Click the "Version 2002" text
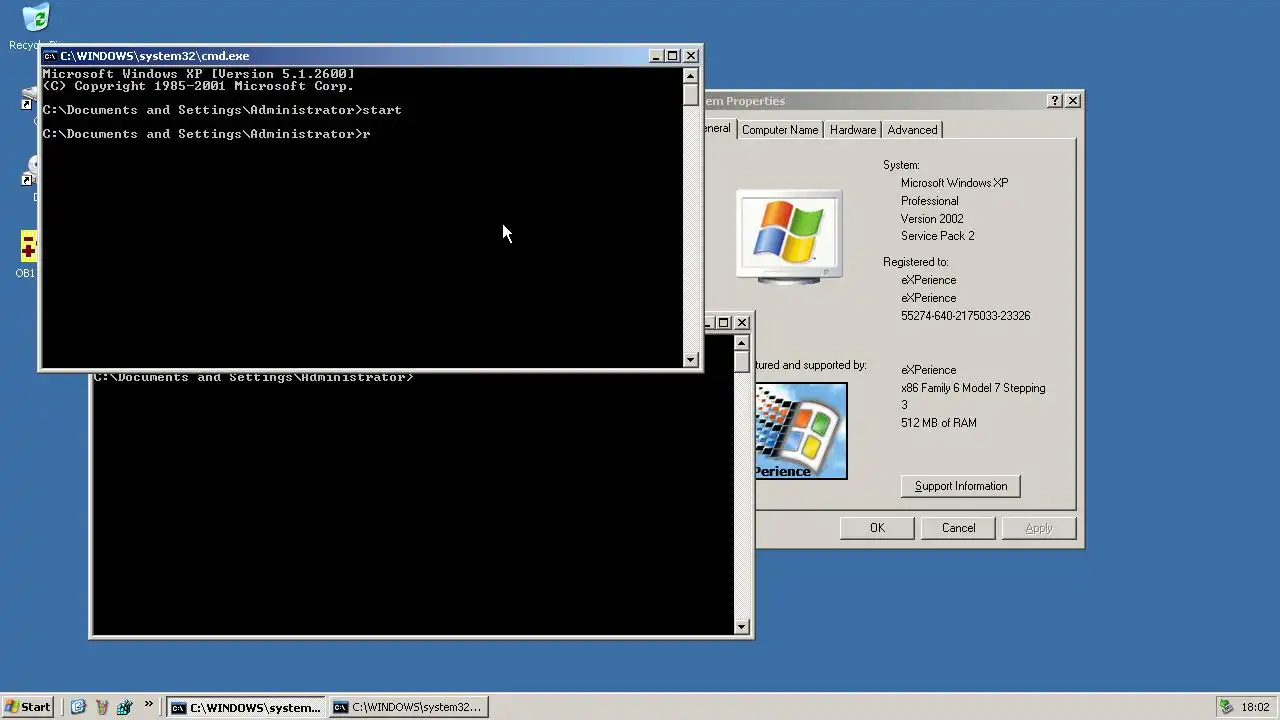This screenshot has width=1280, height=720. pos(932,219)
